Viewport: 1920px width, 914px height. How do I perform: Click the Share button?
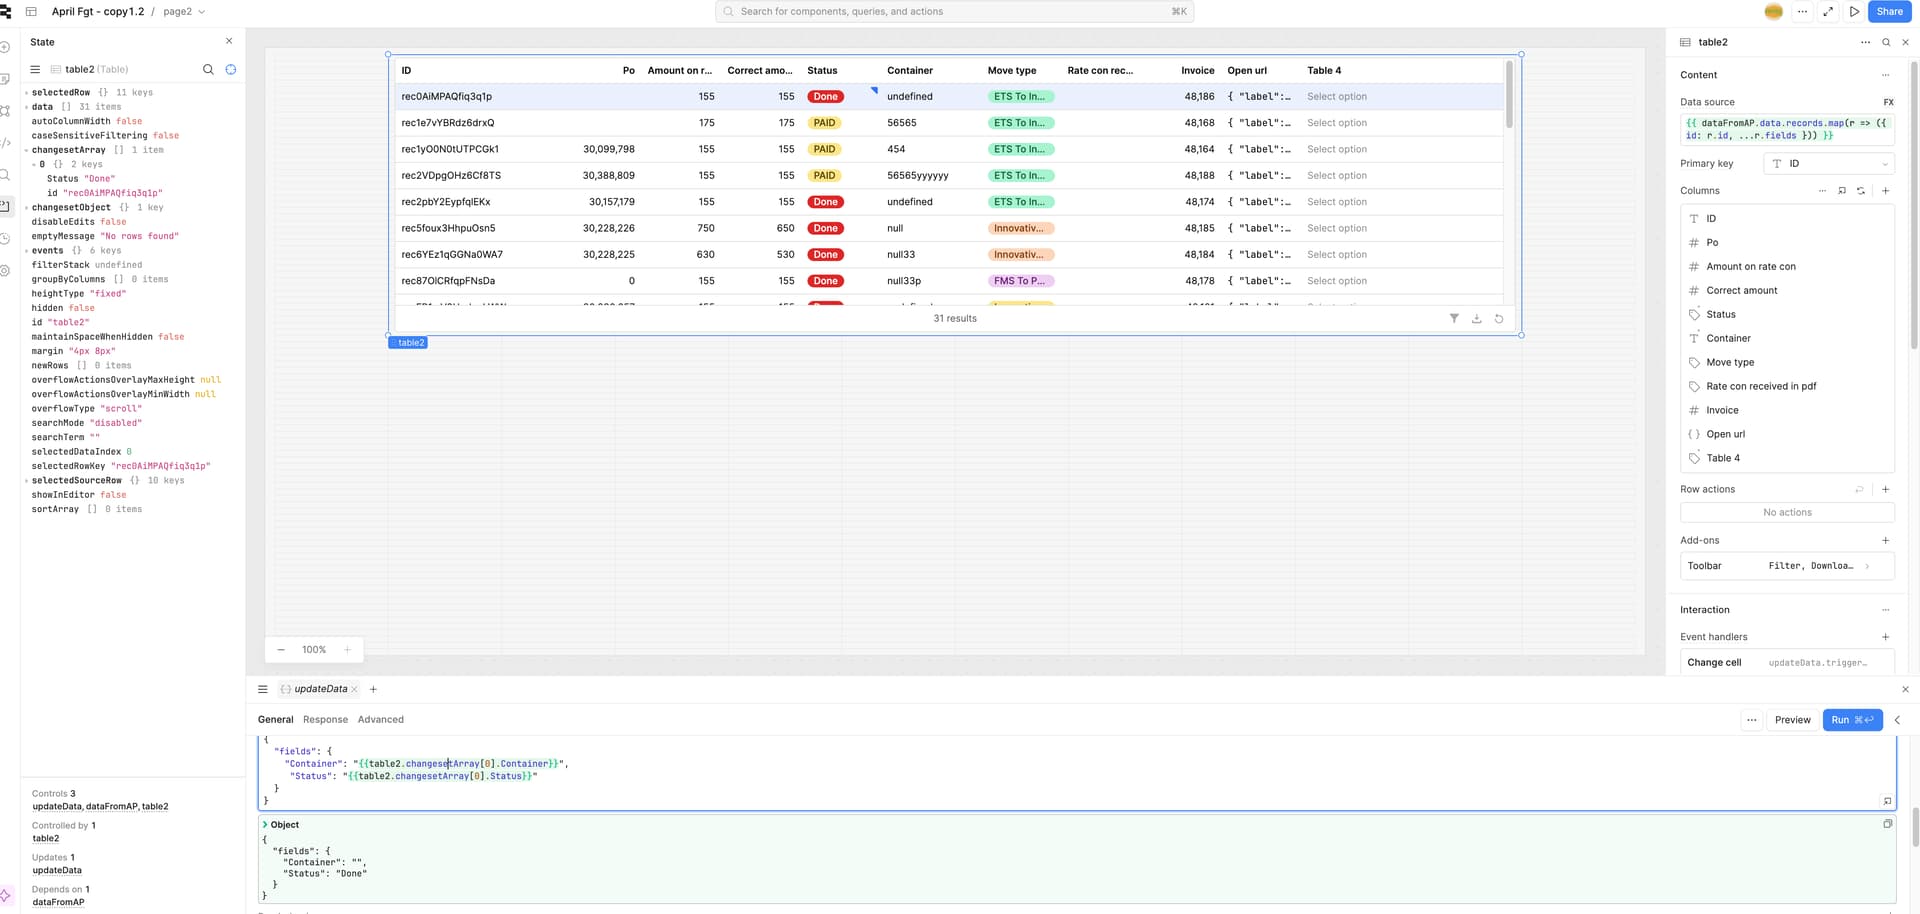point(1889,12)
